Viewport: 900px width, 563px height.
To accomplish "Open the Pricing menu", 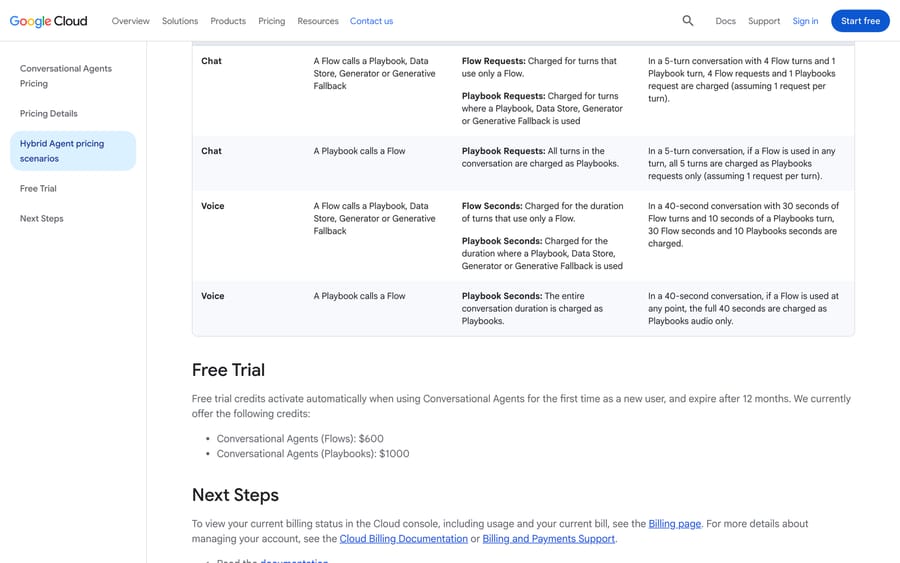I will coord(271,21).
